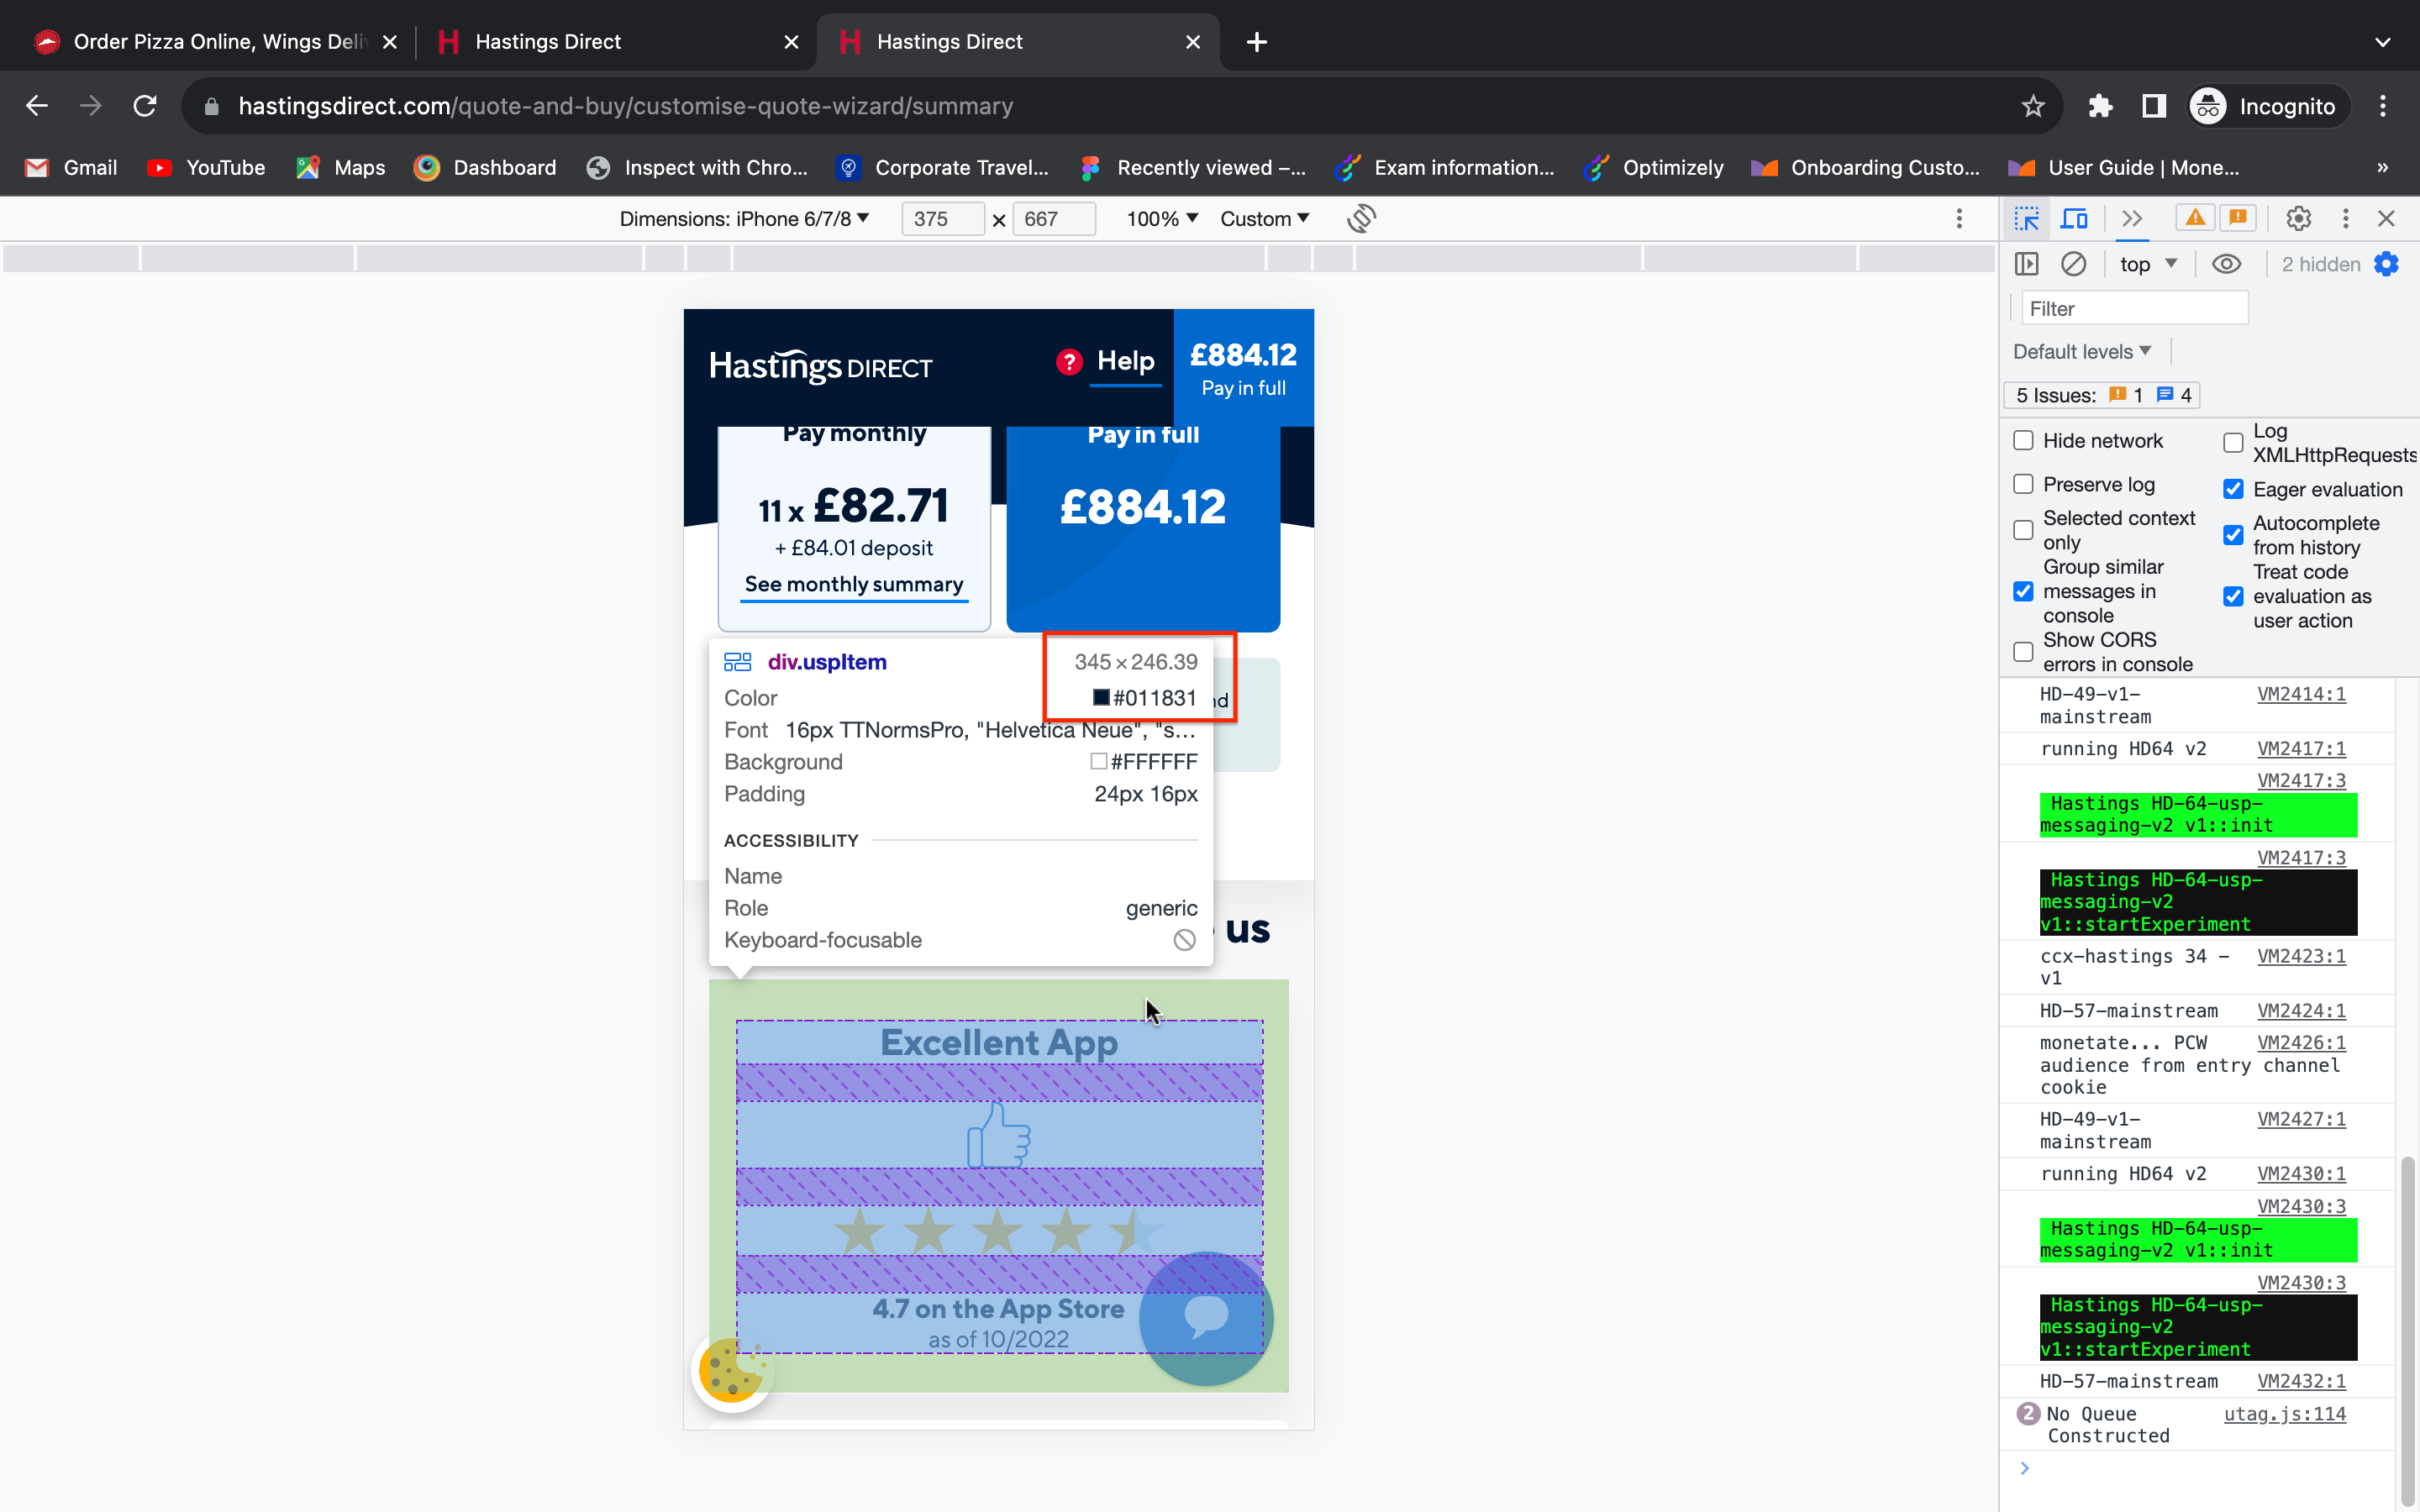Click the console Filter input field
Screen dimensions: 2420x1512
click(2134, 309)
